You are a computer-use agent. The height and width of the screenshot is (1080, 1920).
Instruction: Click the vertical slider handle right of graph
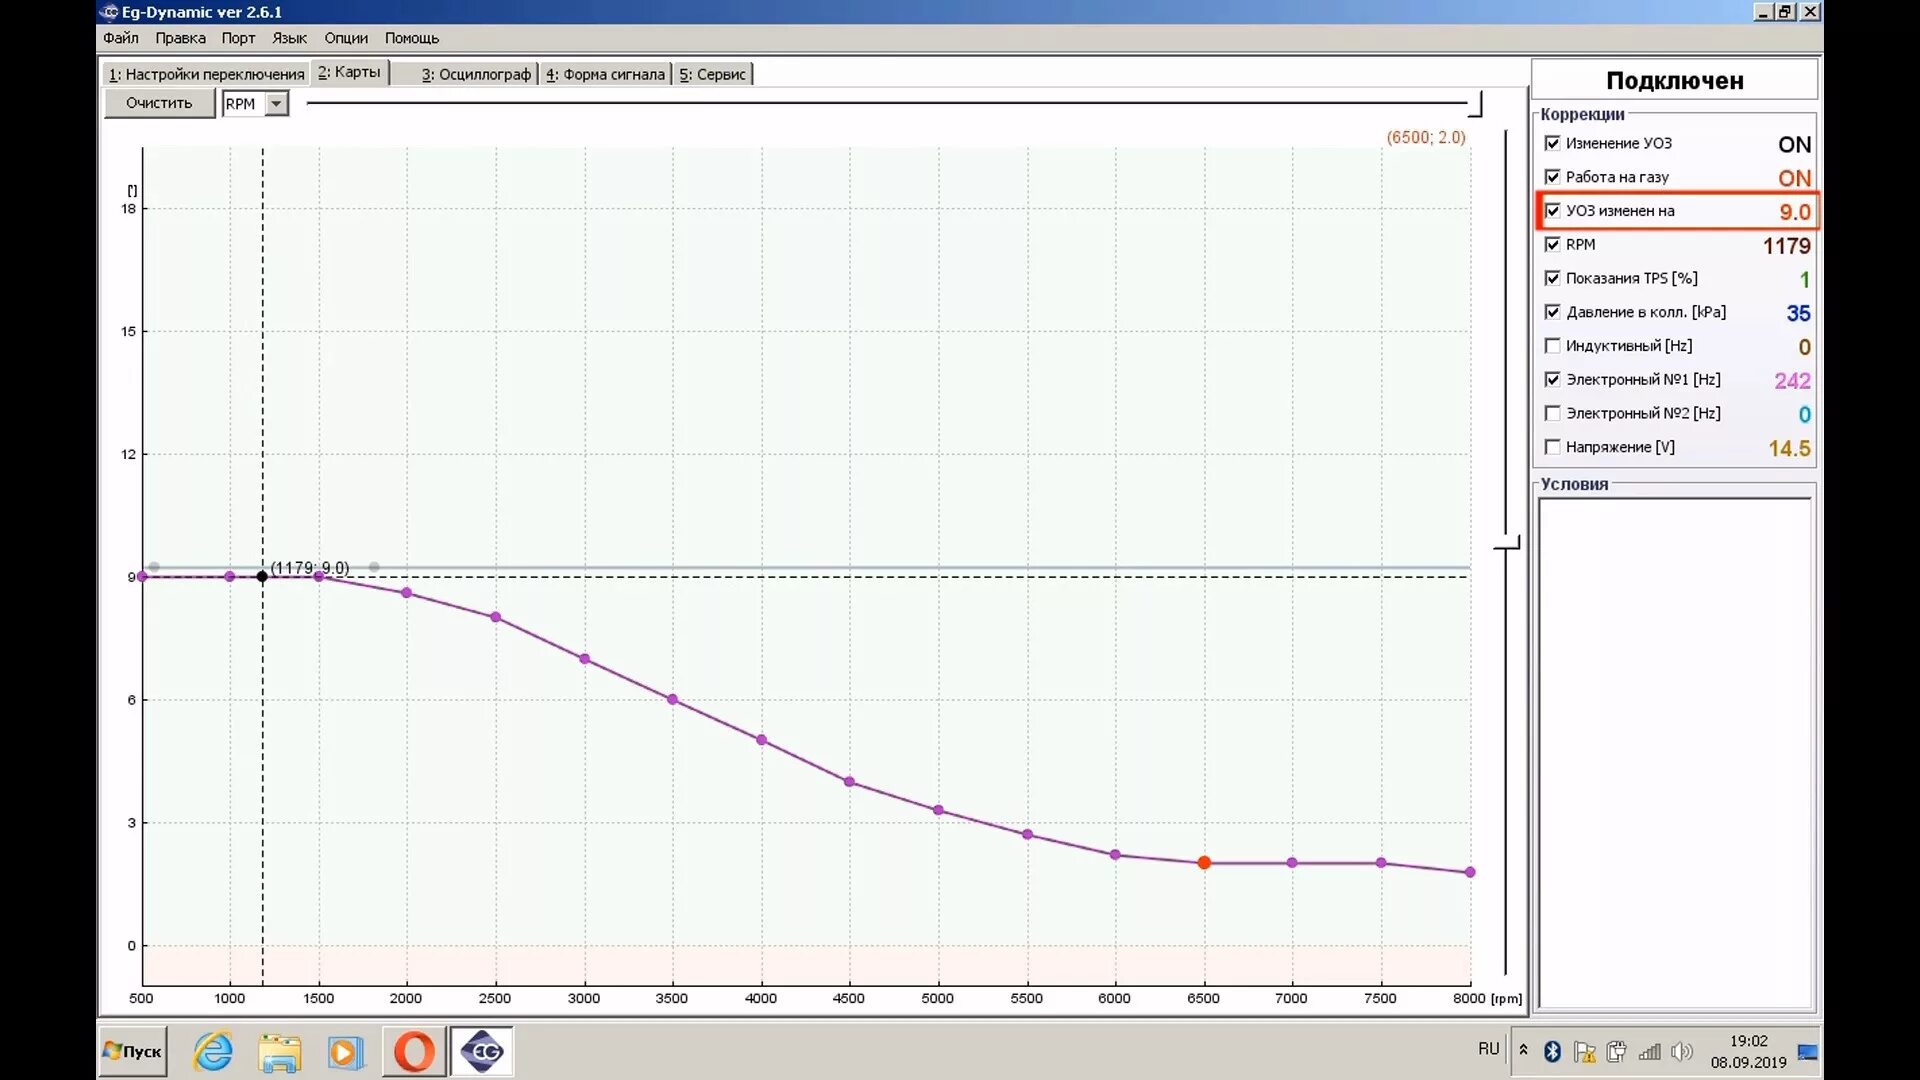(x=1507, y=545)
